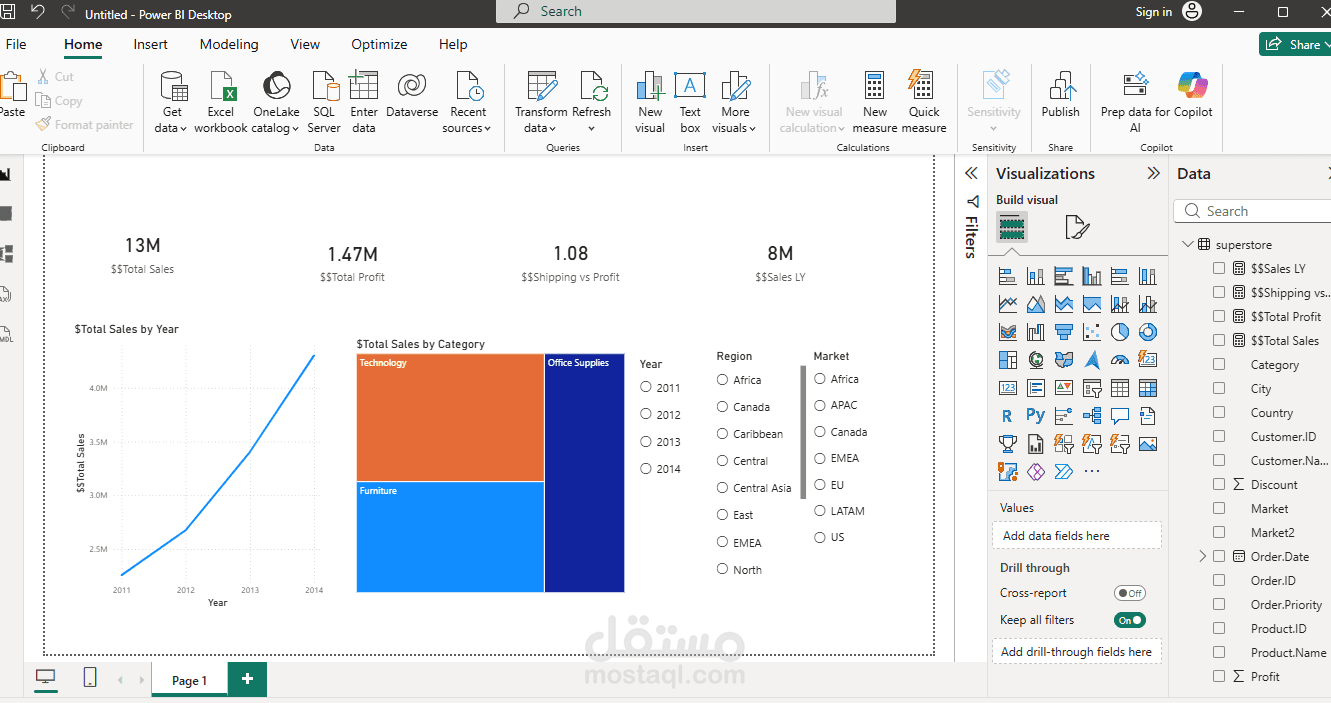Expand the Filters pane chevrons

pyautogui.click(x=971, y=173)
